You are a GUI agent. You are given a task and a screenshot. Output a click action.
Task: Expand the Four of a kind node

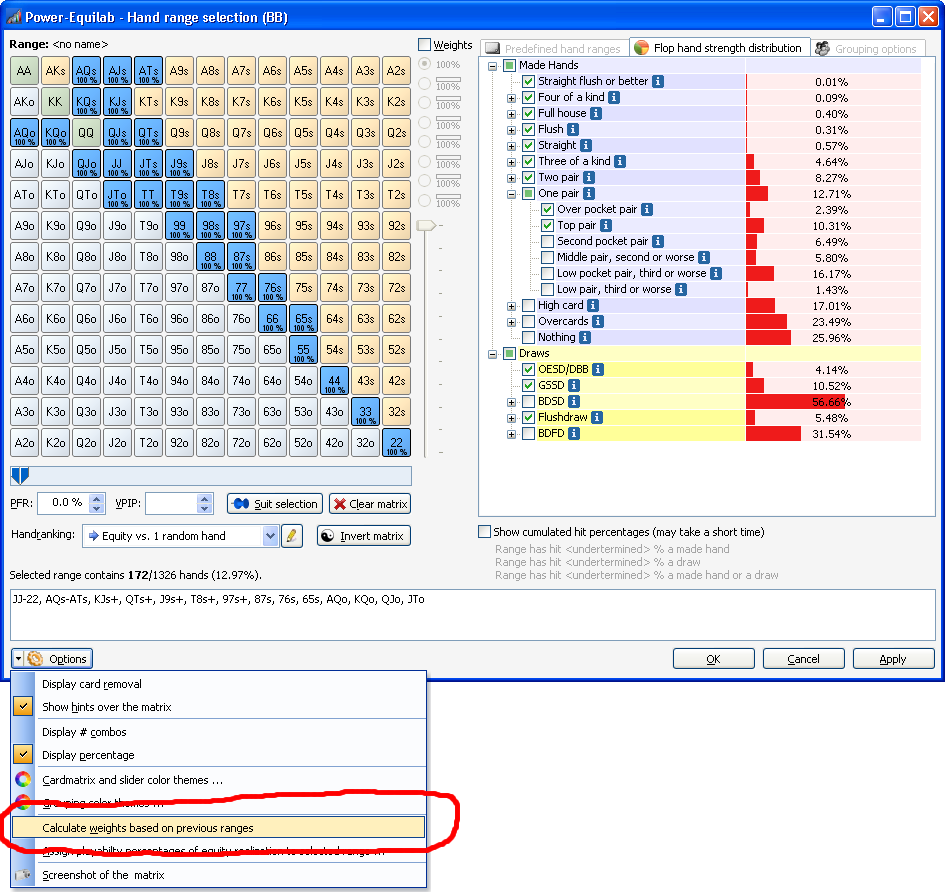(511, 98)
